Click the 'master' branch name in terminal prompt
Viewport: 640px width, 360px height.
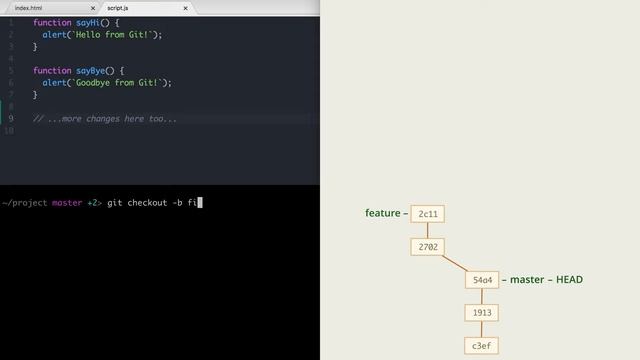click(67, 203)
